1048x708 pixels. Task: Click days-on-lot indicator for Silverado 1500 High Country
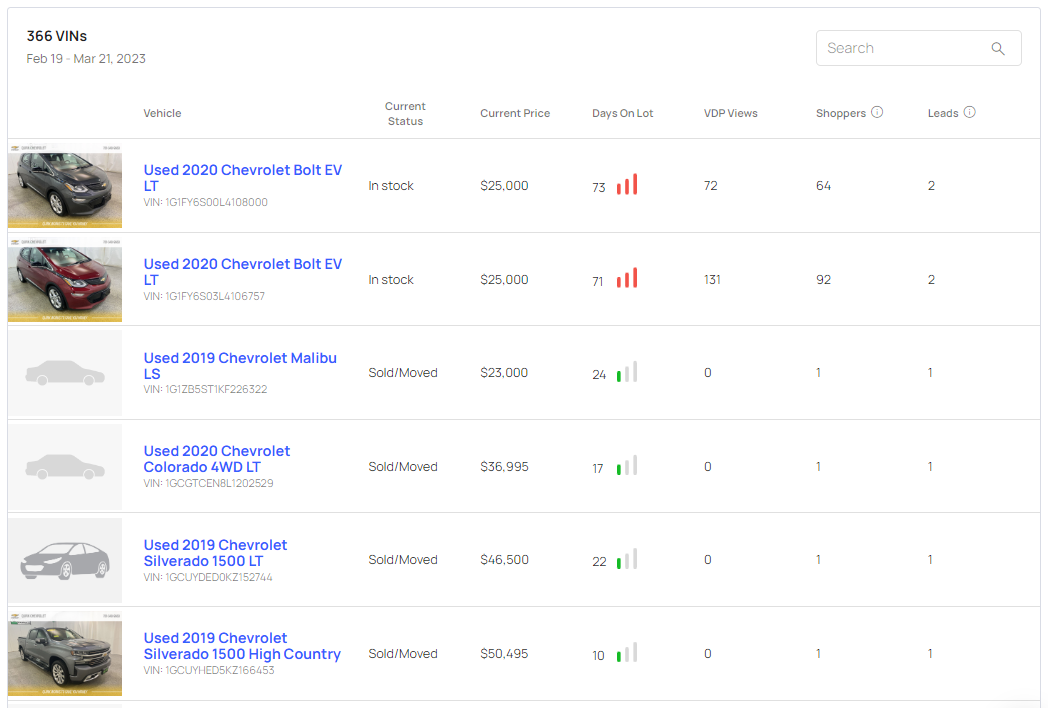click(x=627, y=654)
